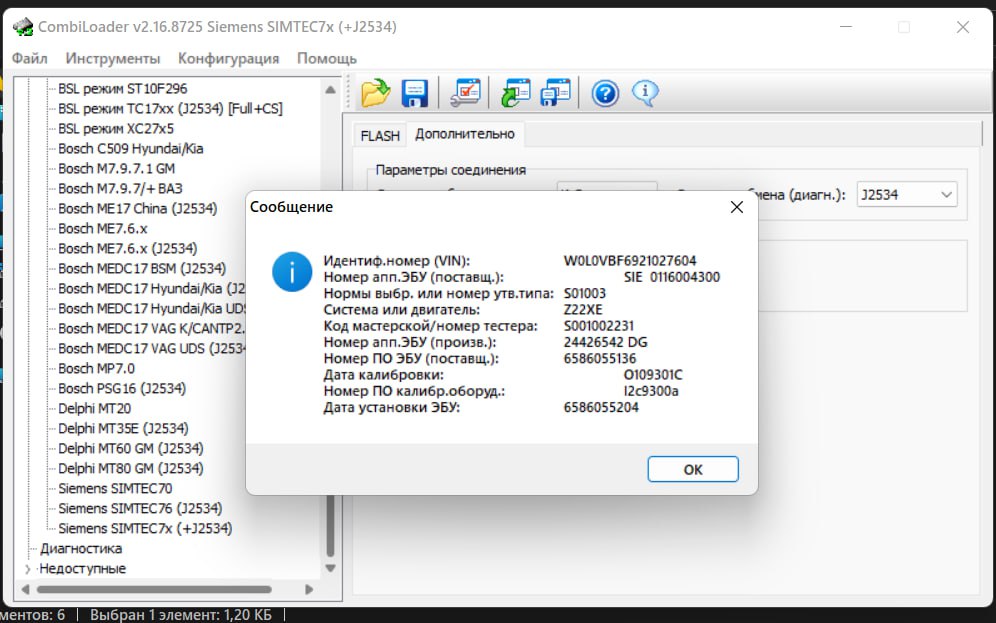
Task: Click the open file folder icon
Action: 375,93
